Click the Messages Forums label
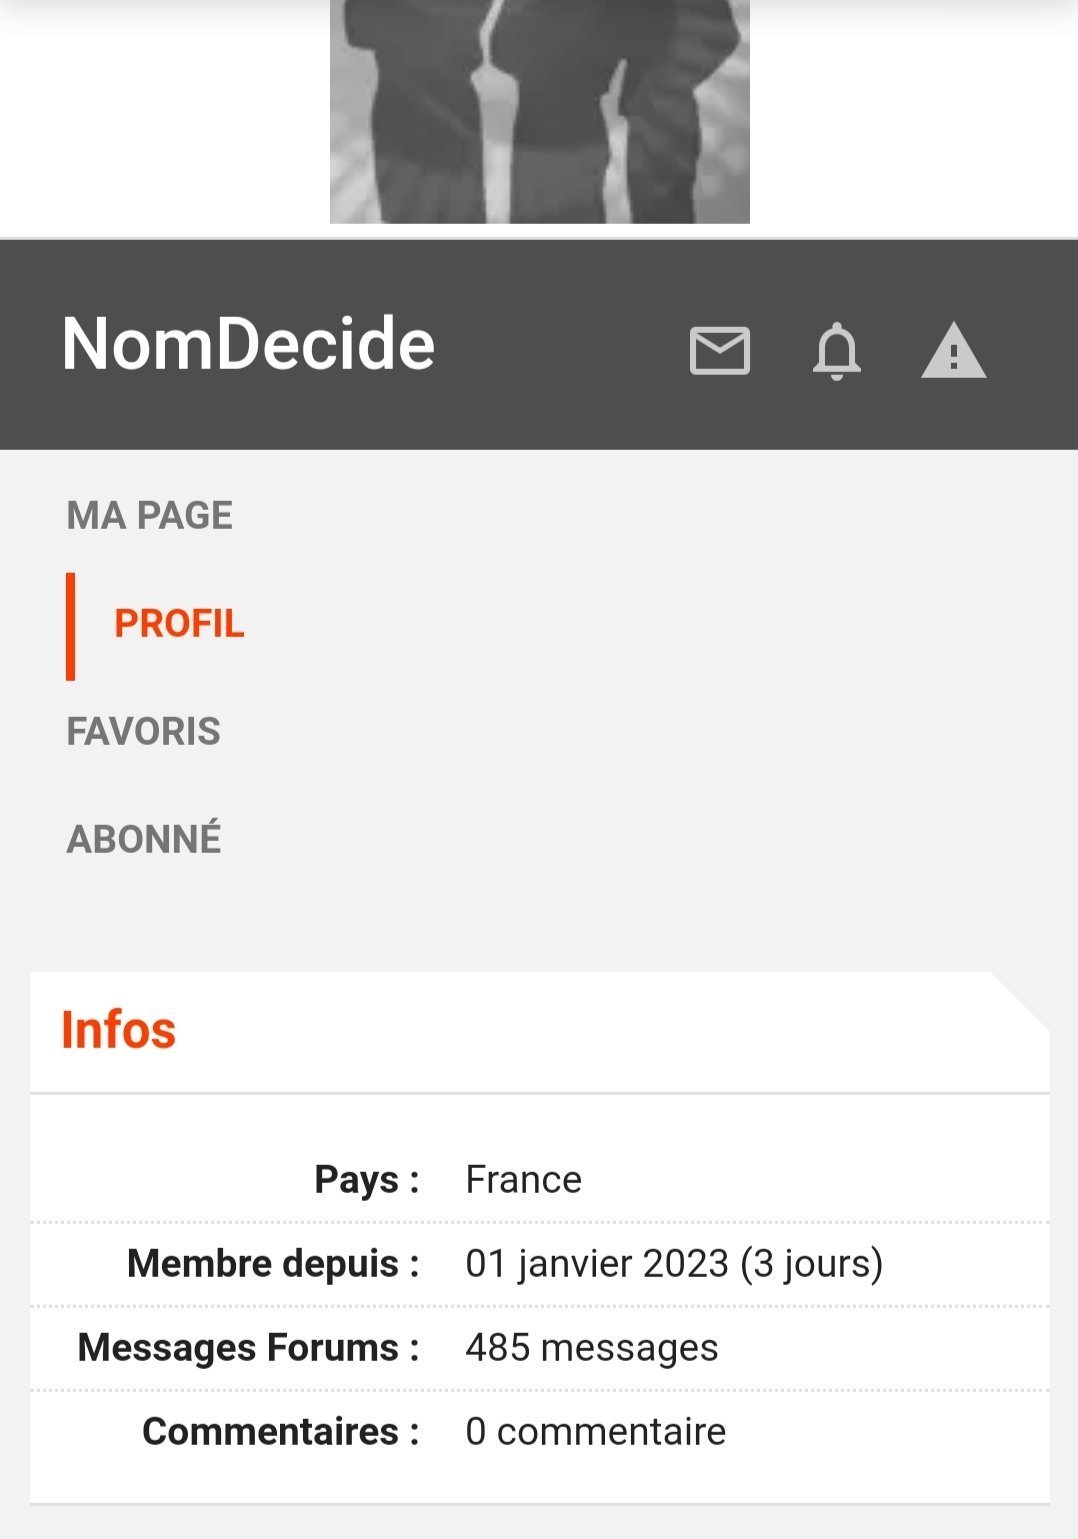 click(249, 1347)
